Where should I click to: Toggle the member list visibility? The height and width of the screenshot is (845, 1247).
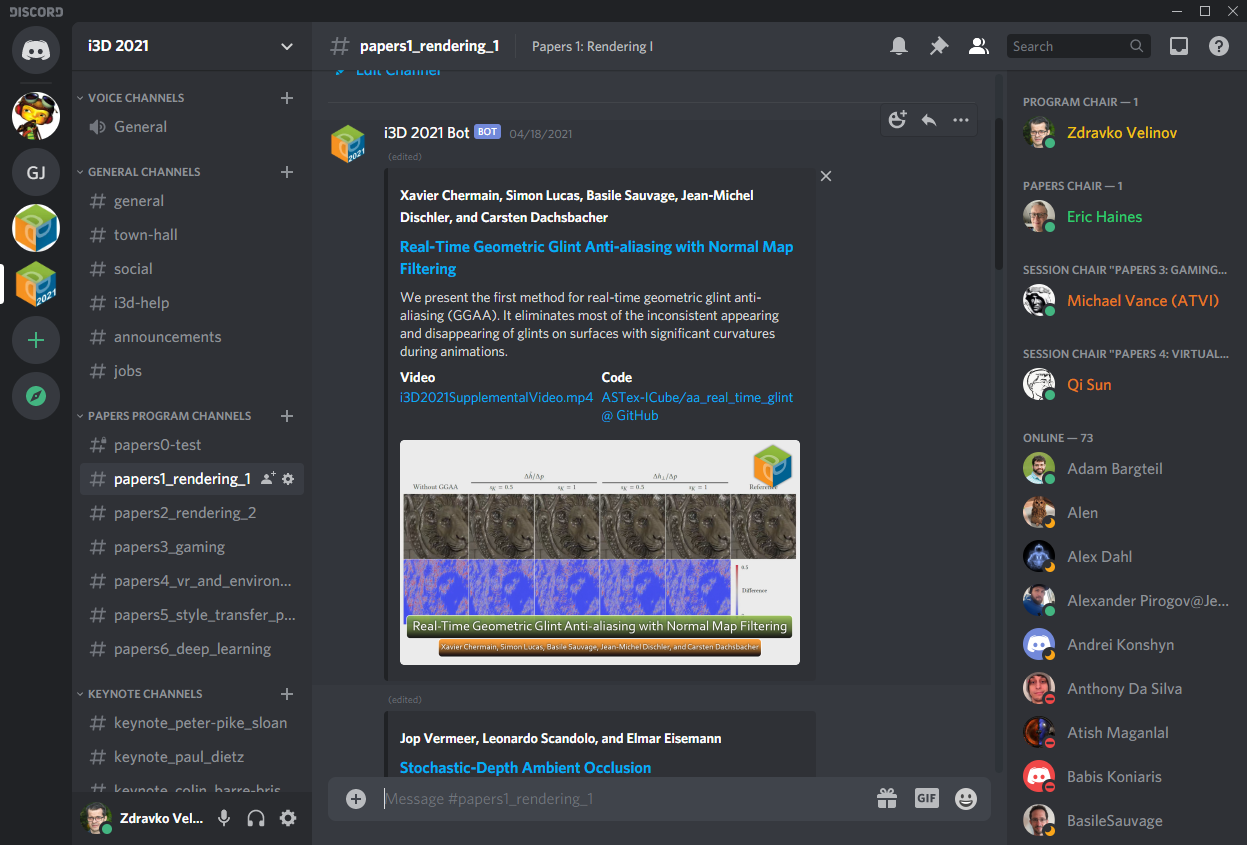click(978, 46)
